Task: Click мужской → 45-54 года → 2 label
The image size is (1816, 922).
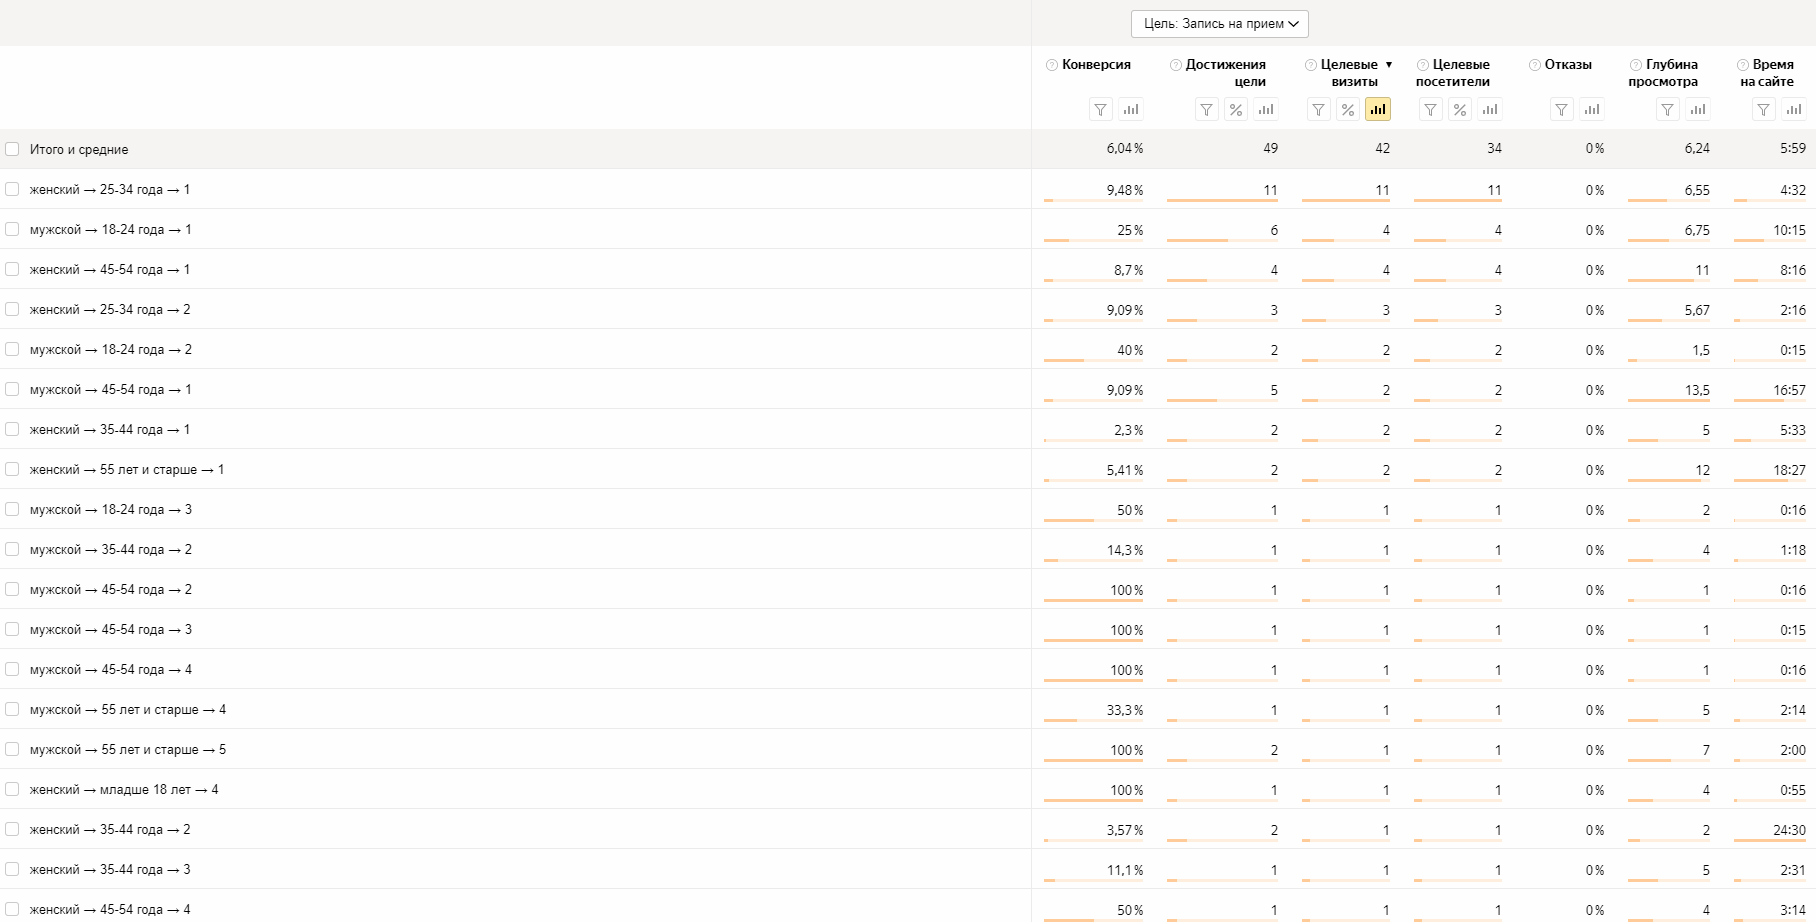Action: pyautogui.click(x=111, y=589)
